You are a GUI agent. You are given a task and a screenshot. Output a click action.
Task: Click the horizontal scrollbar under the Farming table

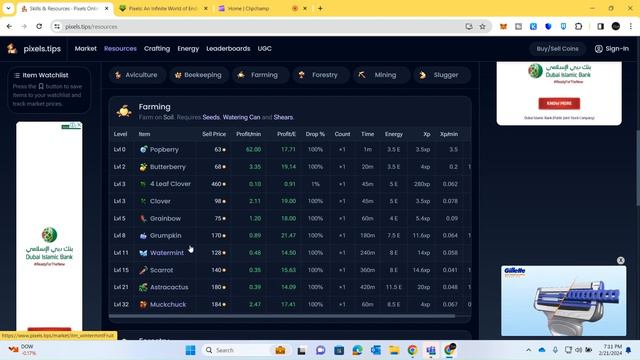[x=282, y=316]
